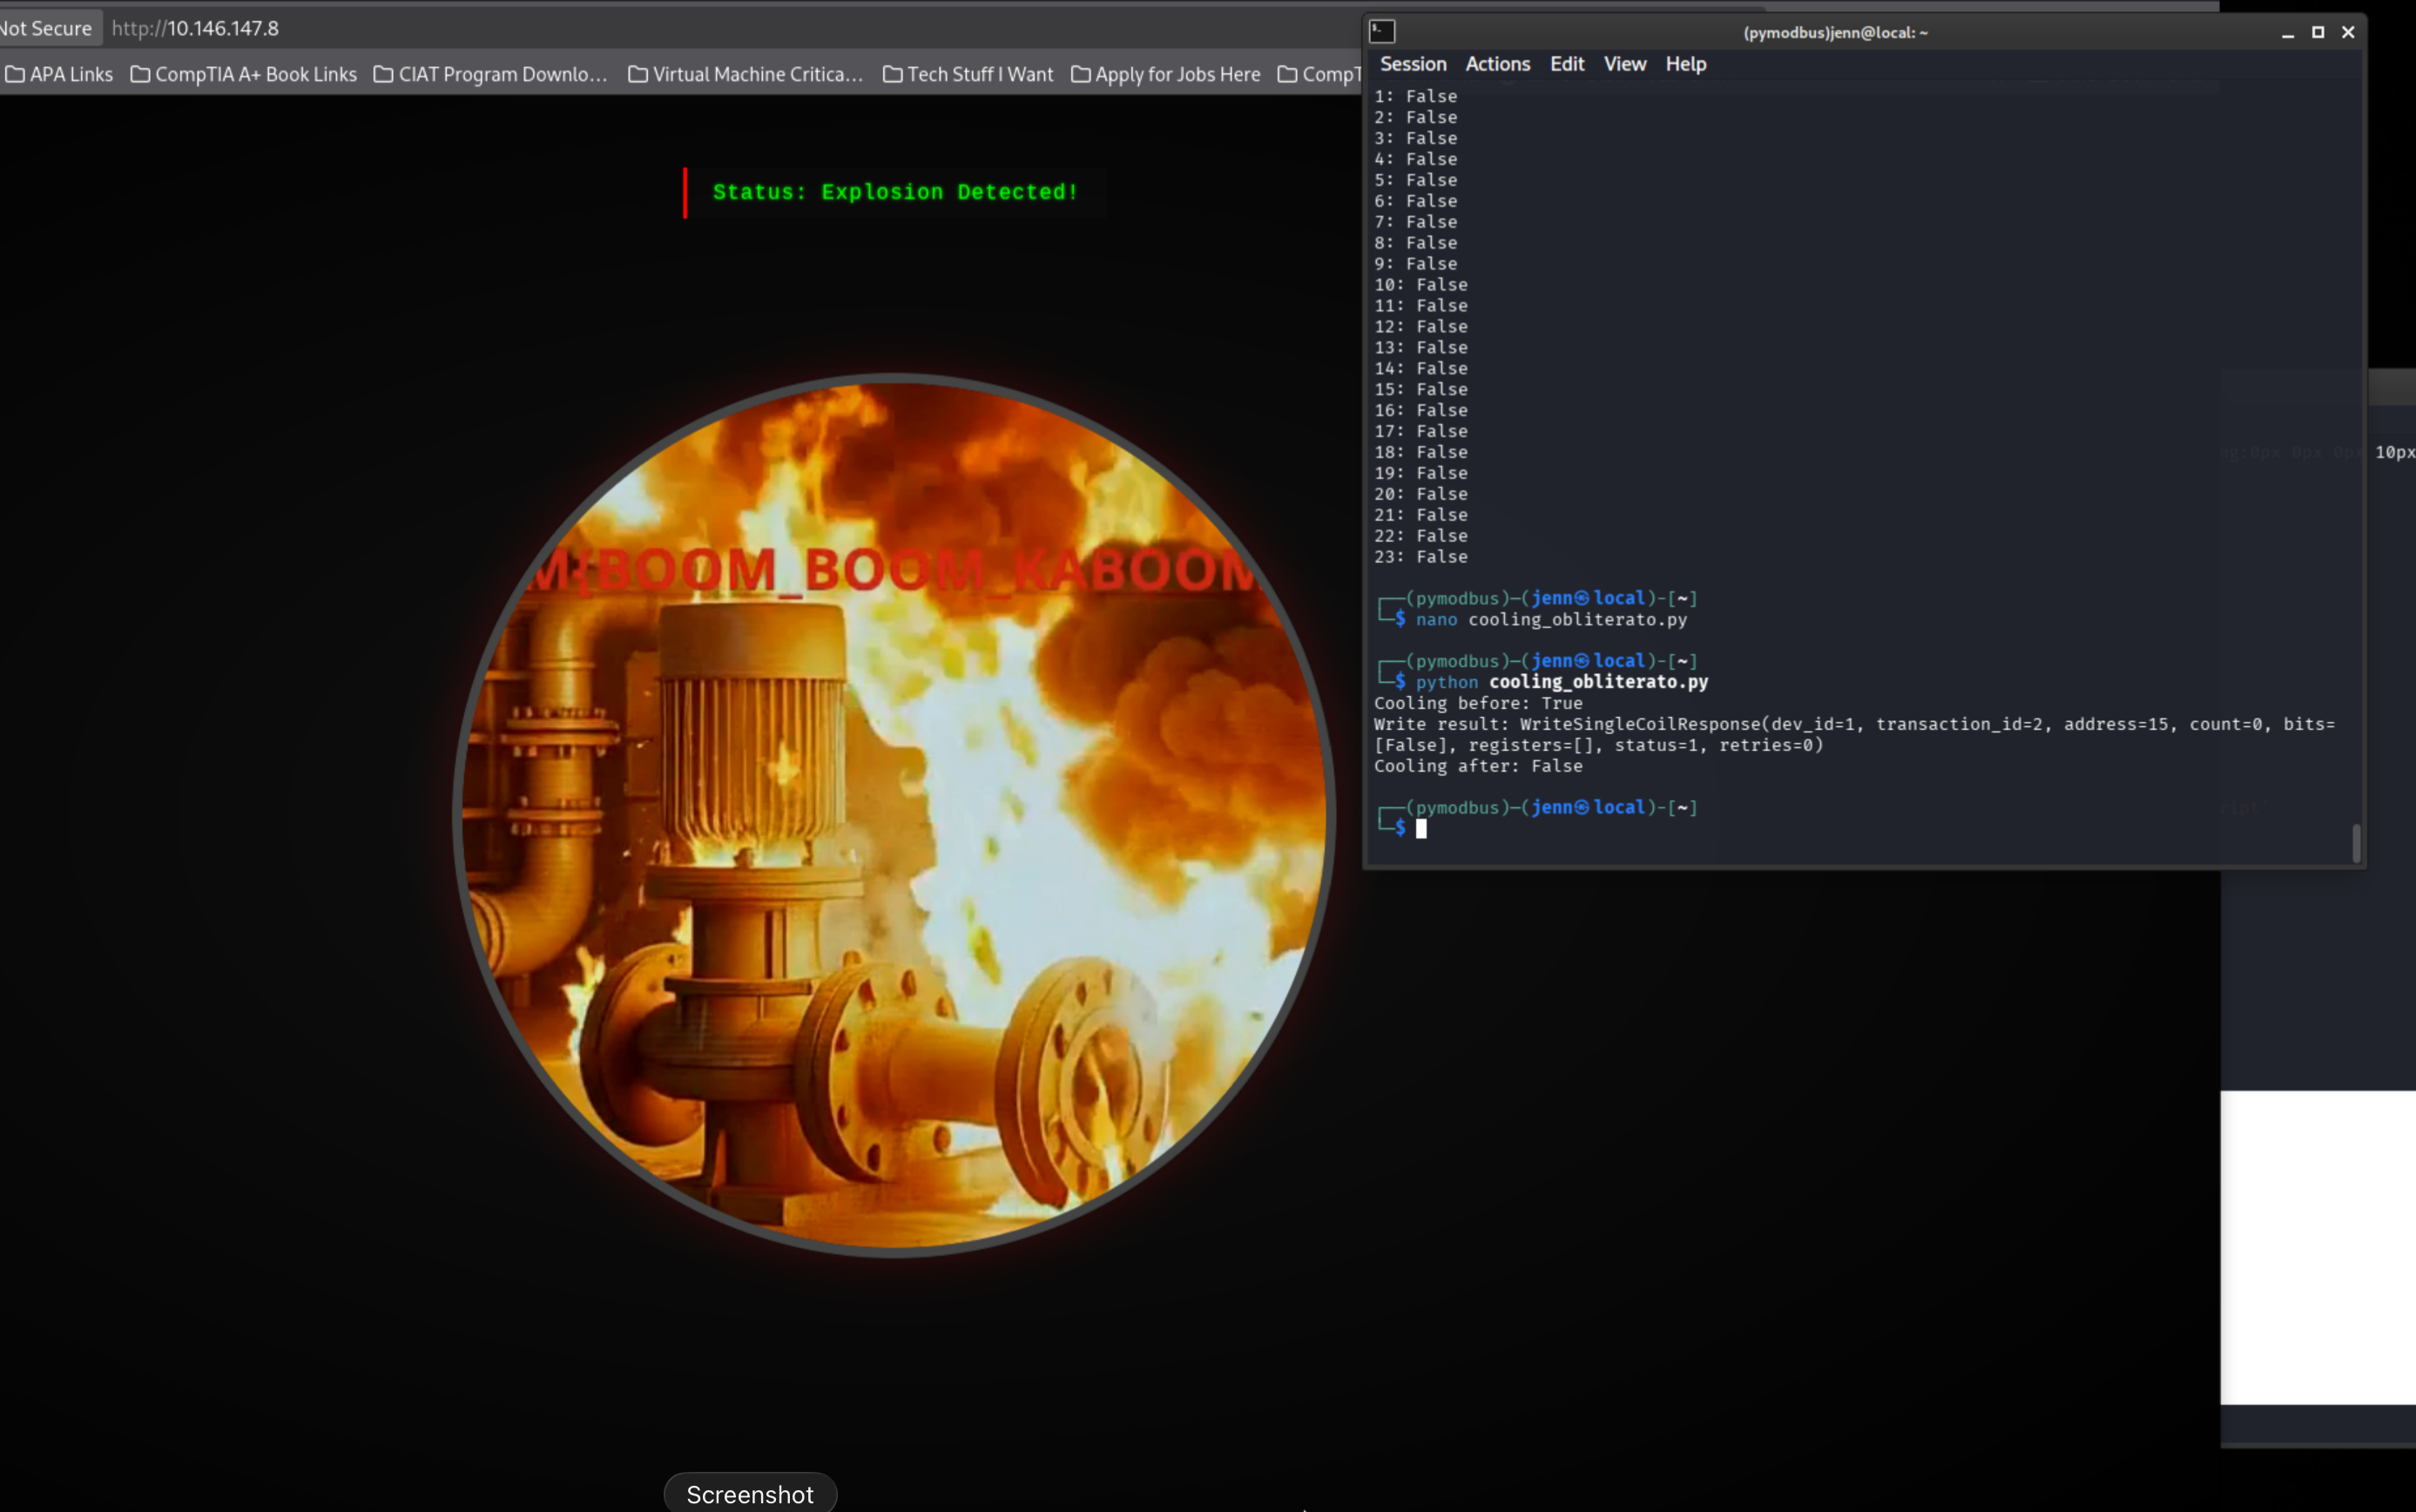Click the 'Write result: WriteSingleCoilResponse' output line
This screenshot has width=2416, height=1512.
(1854, 724)
